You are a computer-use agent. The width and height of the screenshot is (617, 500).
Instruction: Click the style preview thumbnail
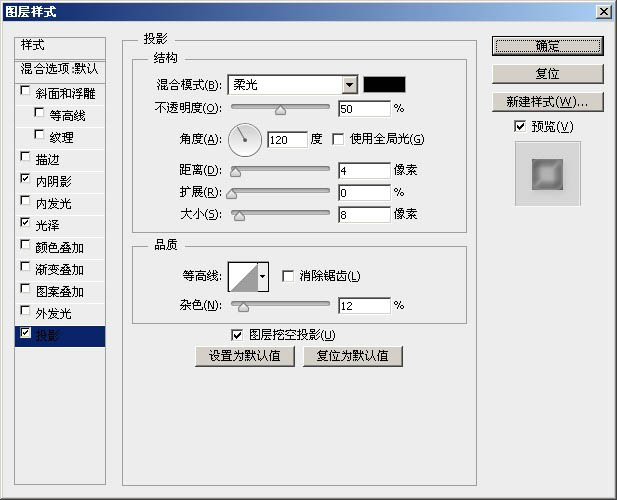pyautogui.click(x=547, y=173)
